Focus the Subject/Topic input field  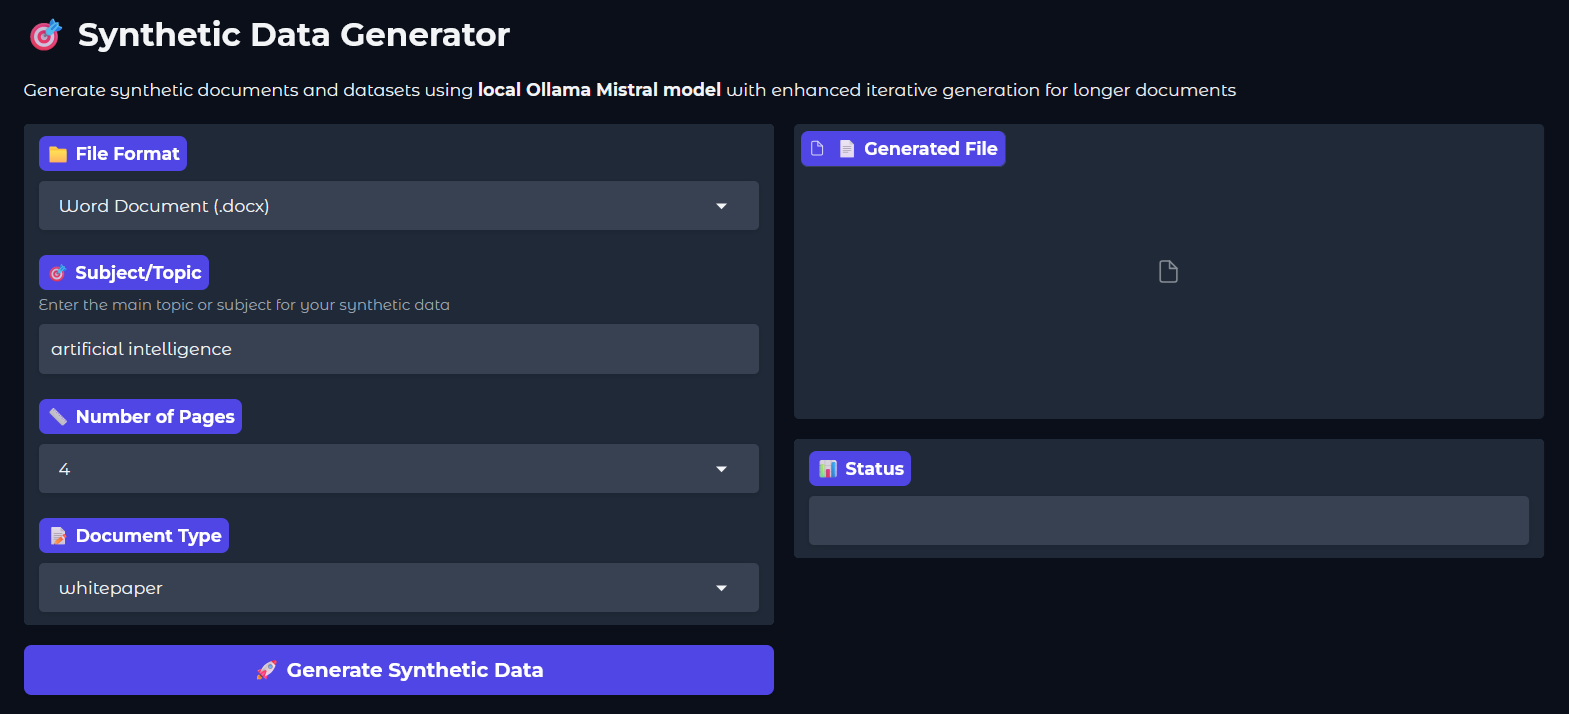[399, 349]
